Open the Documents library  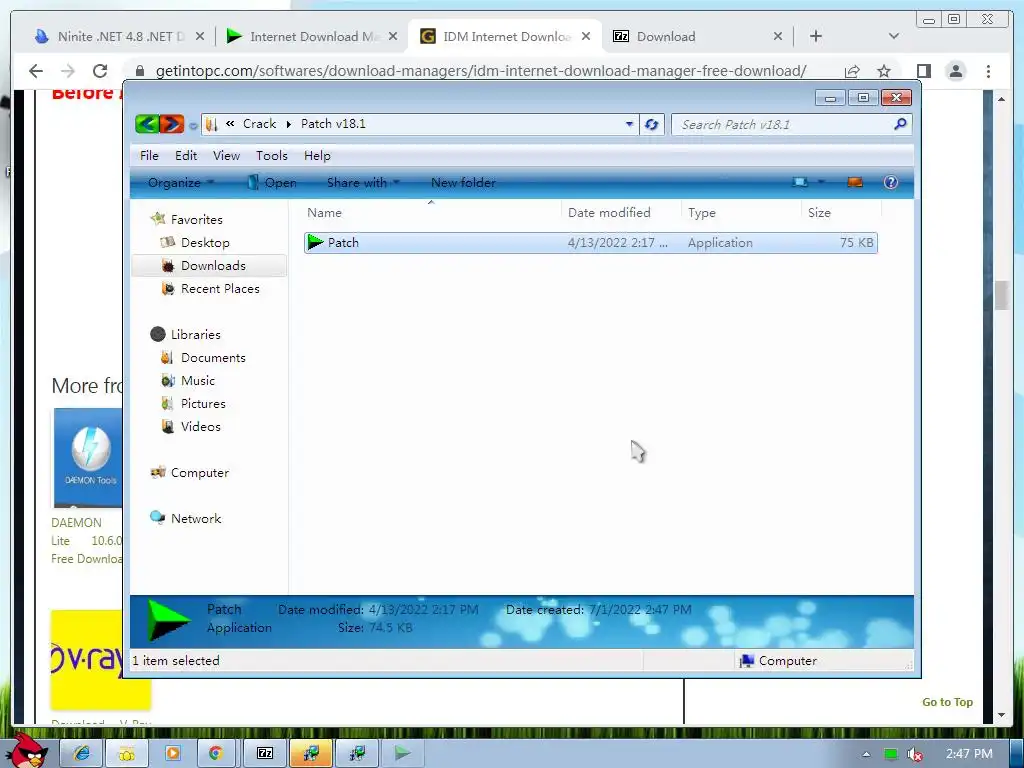click(213, 358)
